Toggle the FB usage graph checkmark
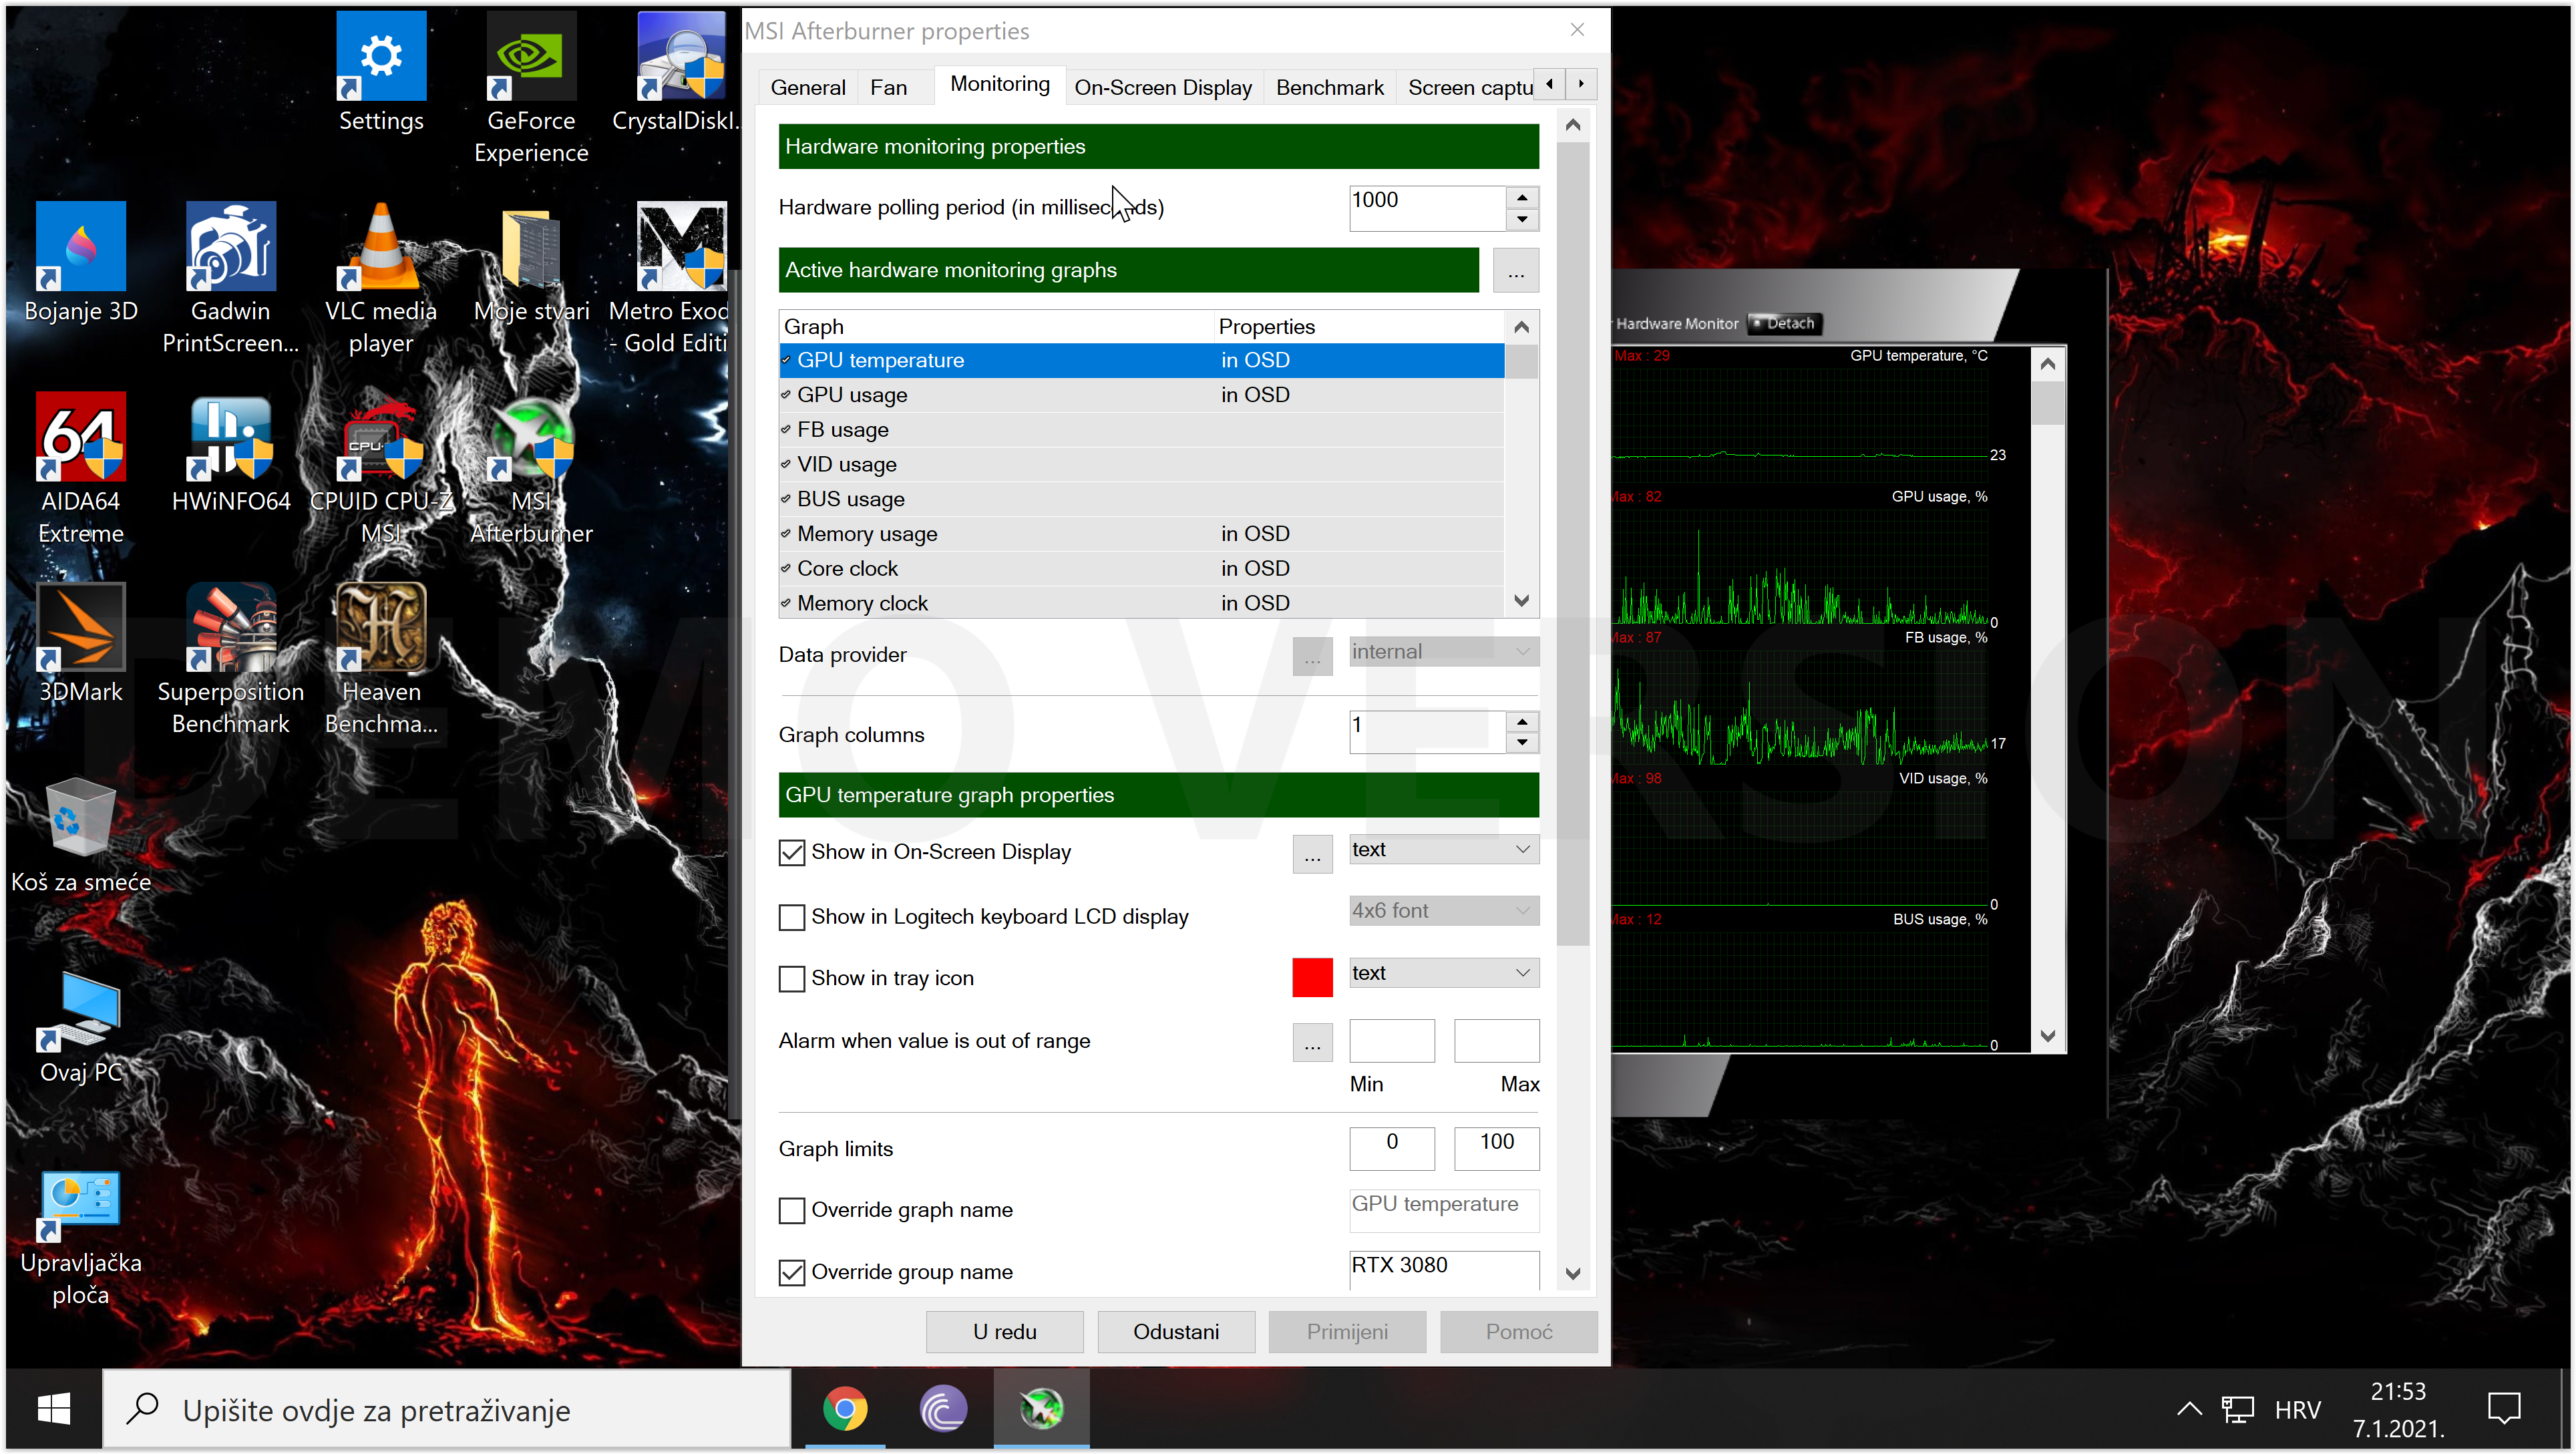This screenshot has width=2576, height=1454. [x=786, y=430]
